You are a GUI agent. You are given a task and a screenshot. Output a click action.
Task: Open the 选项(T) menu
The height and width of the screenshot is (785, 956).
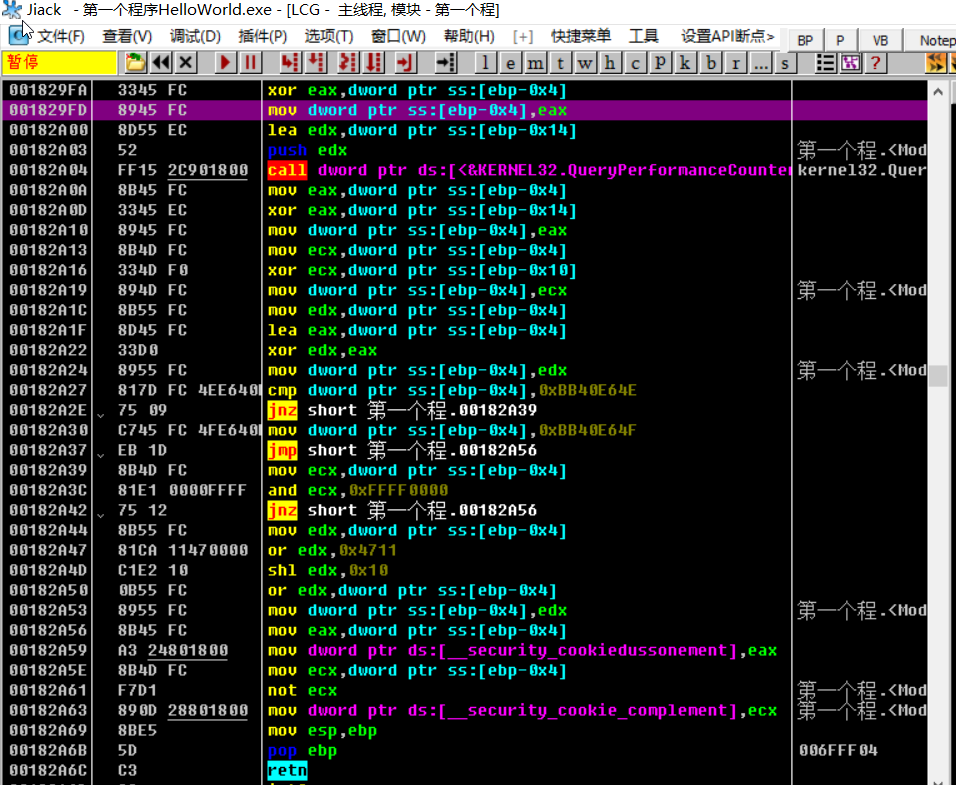[329, 37]
